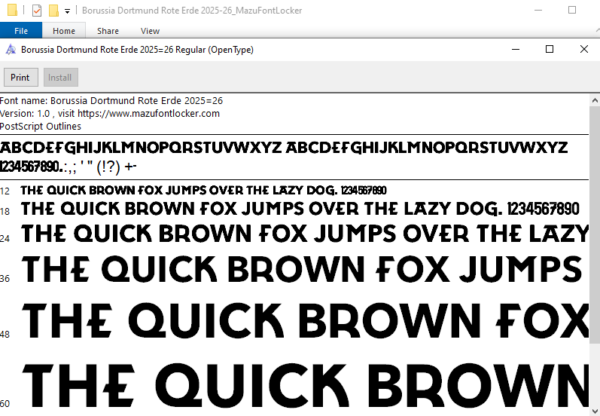Click the folder icon in Explorer title bar
600x416 pixels.
[12, 10]
